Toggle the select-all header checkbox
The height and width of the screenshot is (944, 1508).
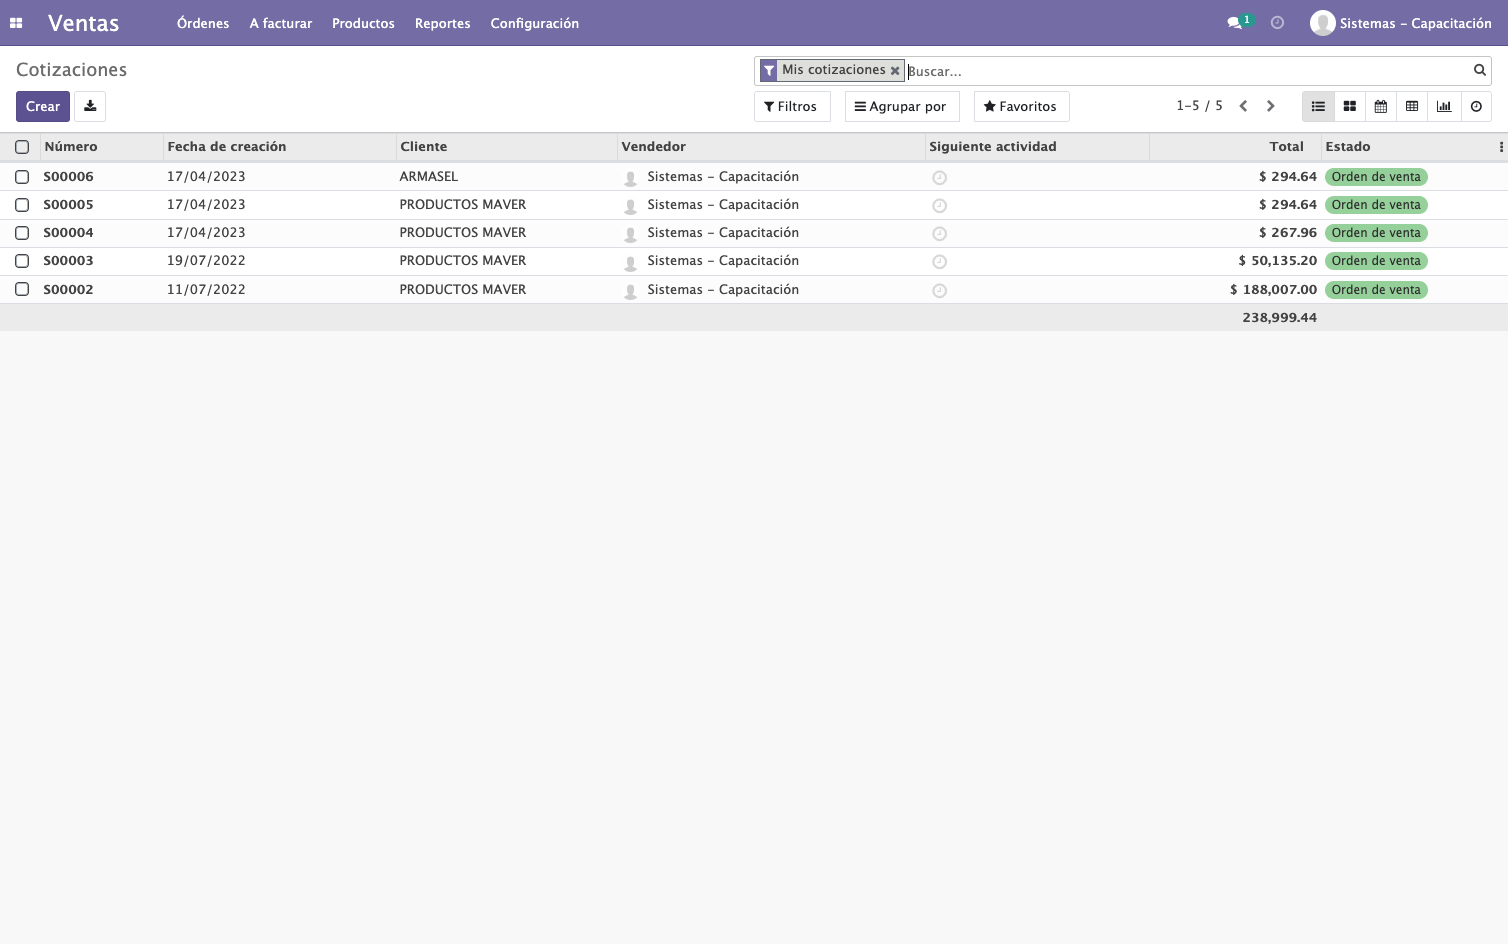click(x=22, y=147)
